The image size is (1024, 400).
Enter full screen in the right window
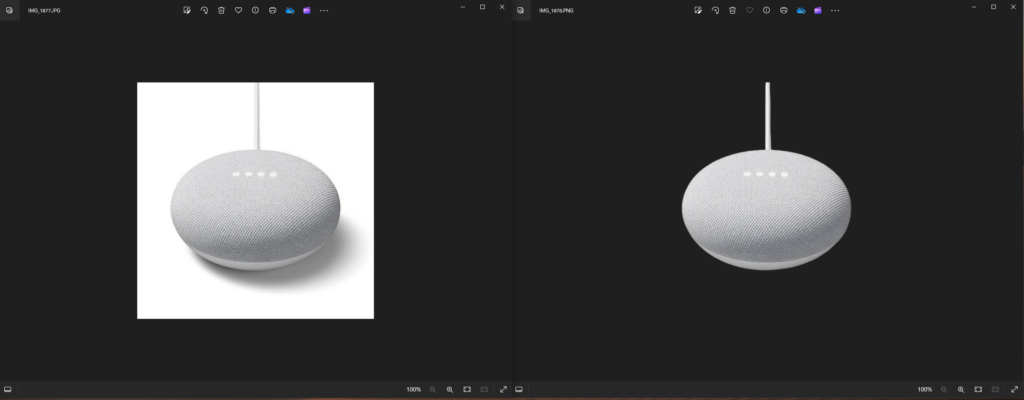[x=1014, y=389]
